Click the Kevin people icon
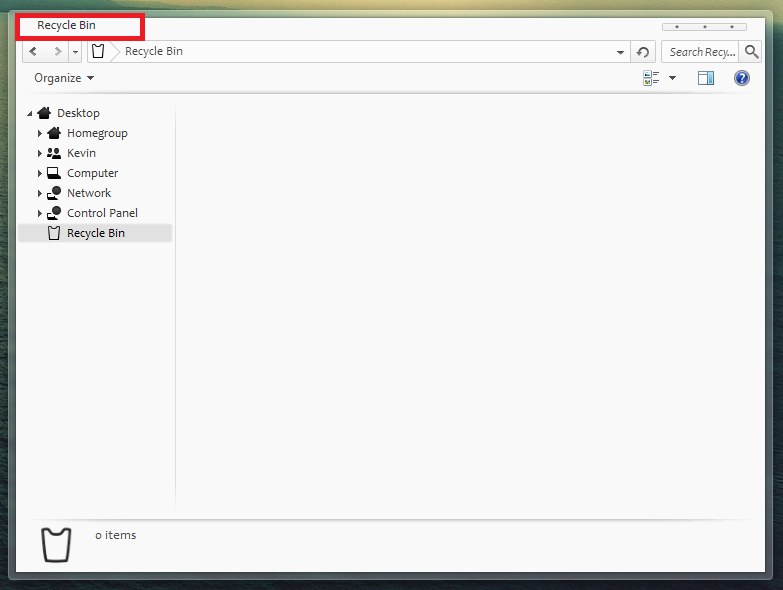This screenshot has height=590, width=783. 54,153
